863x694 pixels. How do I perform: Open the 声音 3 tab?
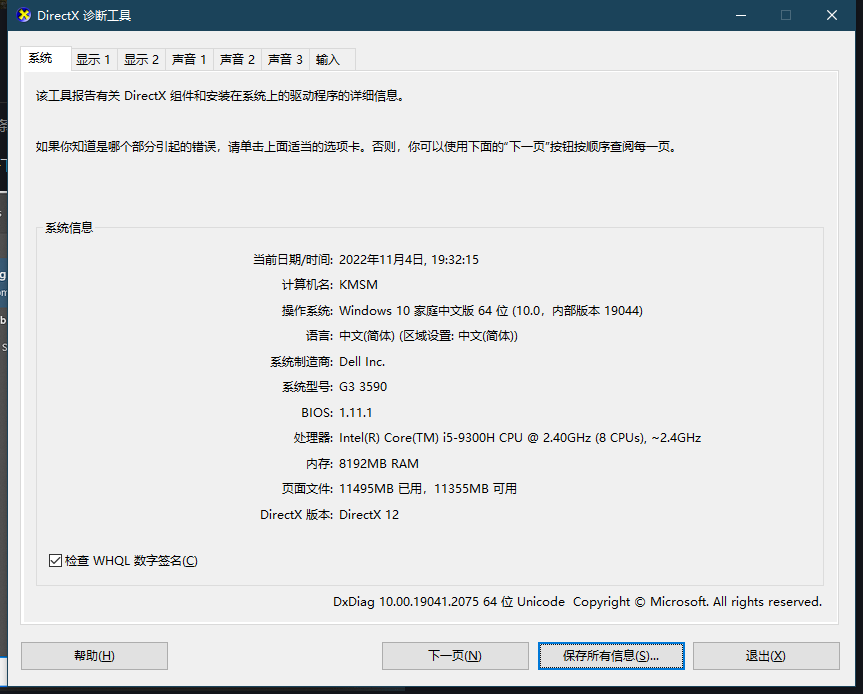tap(285, 59)
